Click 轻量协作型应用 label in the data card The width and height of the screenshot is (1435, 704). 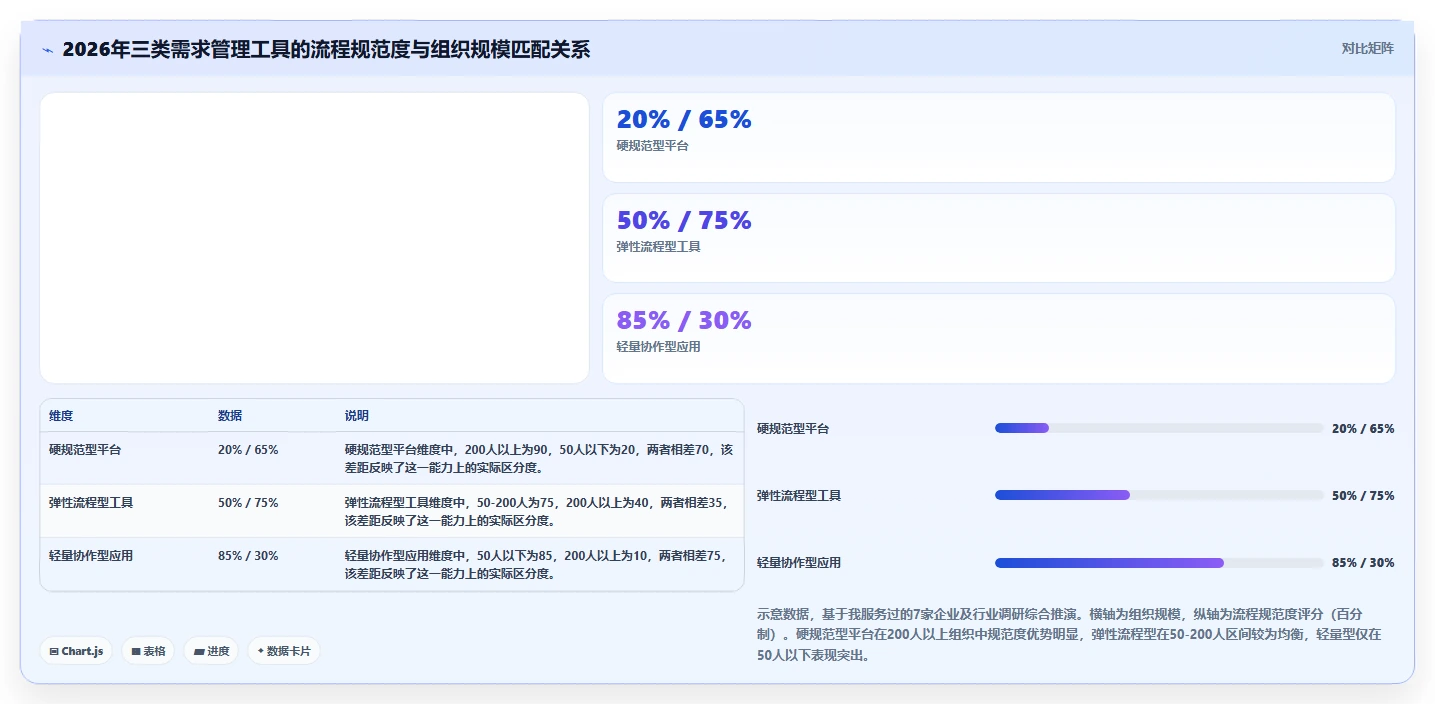[x=659, y=347]
